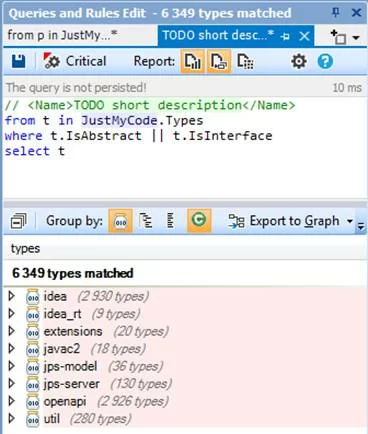Close the Queries and Rules Edit panel
Image resolution: width=368 pixels, height=434 pixels.
(x=356, y=13)
